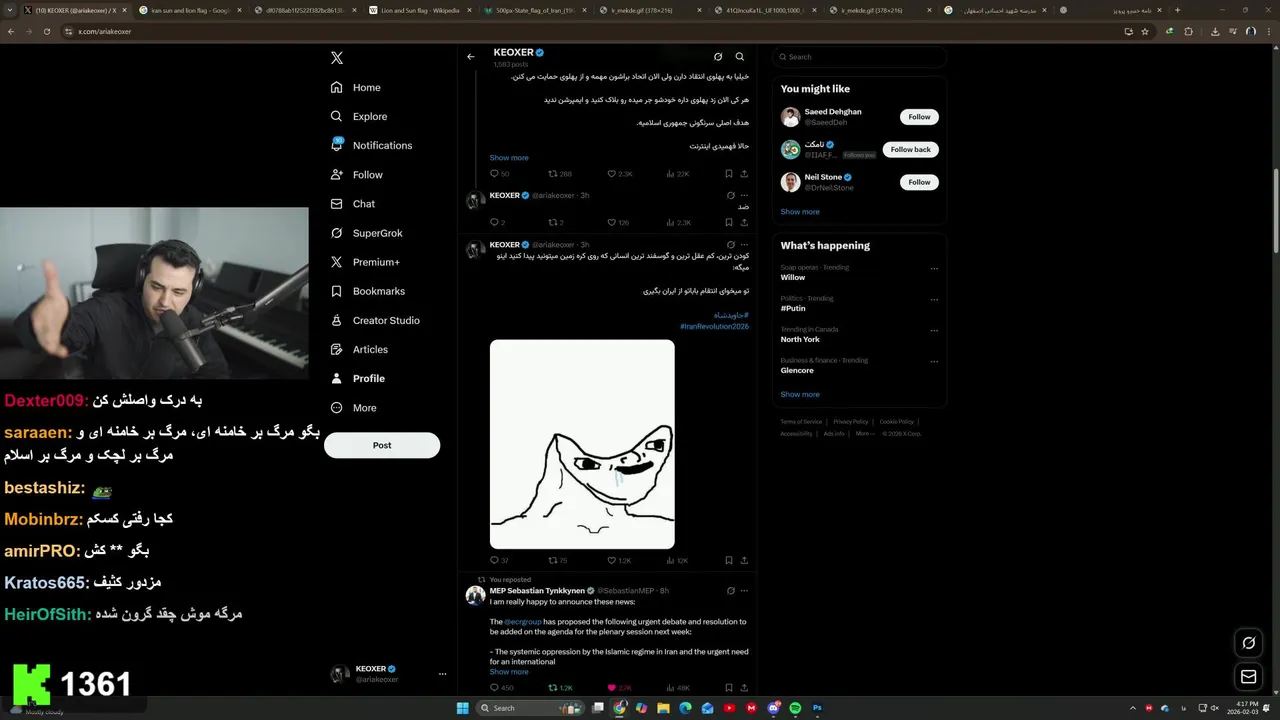Expand Show more on Sebastian Tynkkynen post
This screenshot has height=720, width=1280.
tap(509, 672)
